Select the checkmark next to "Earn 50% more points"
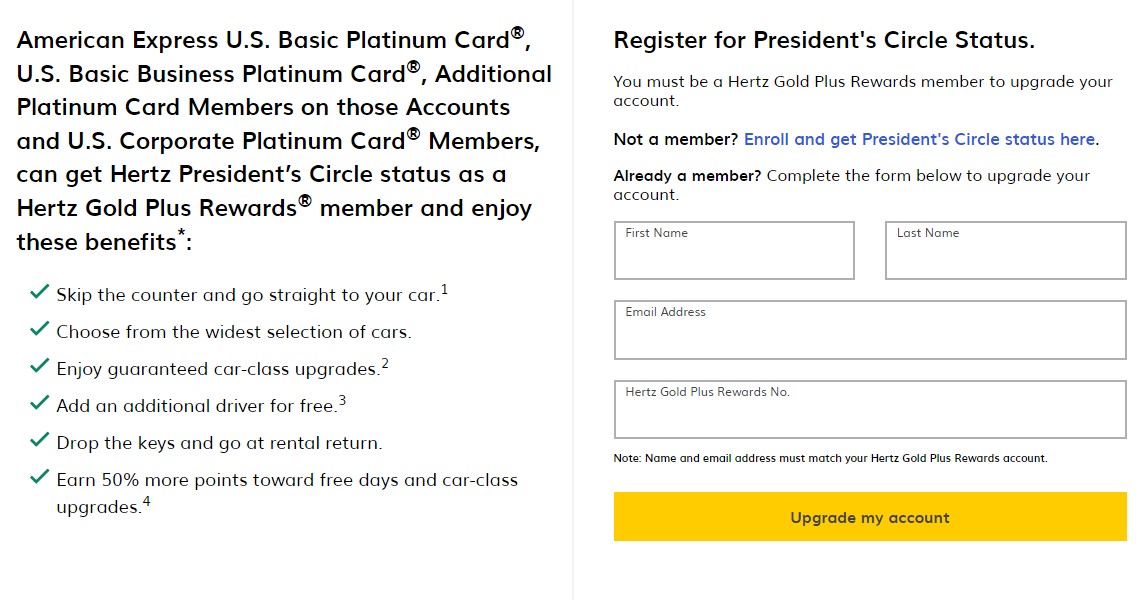 click(x=39, y=478)
